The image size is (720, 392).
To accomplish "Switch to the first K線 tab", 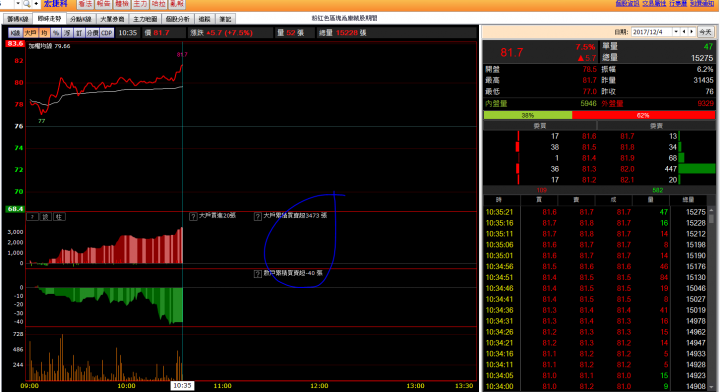I will click(18, 19).
